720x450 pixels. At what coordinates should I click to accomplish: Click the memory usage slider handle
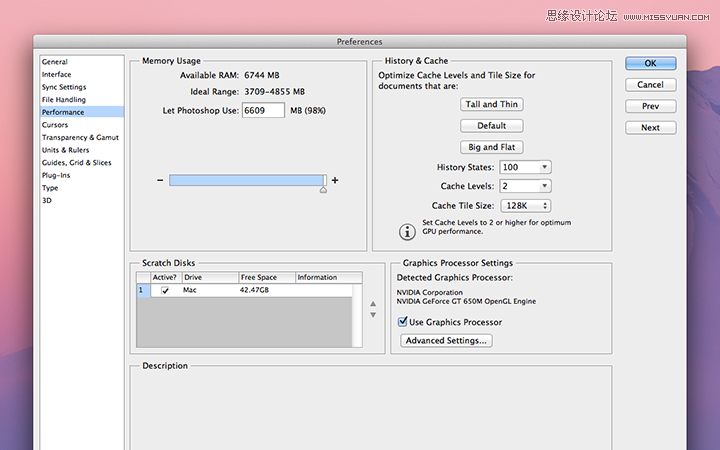323,190
